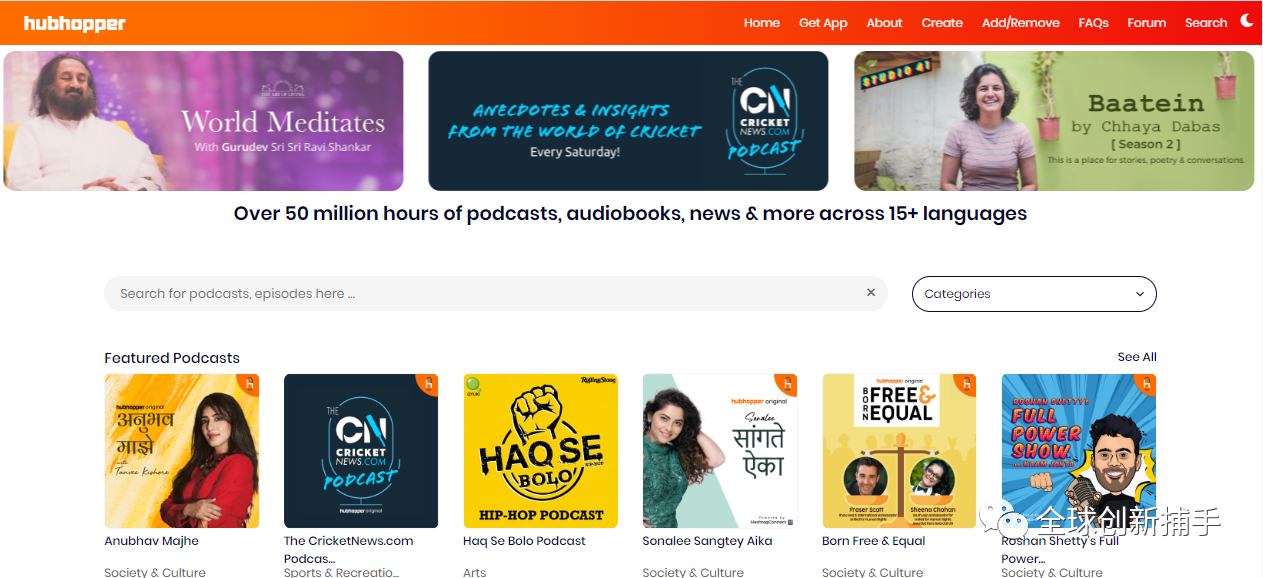Expand the Categories dropdown
The width and height of the screenshot is (1263, 578).
(x=1033, y=294)
